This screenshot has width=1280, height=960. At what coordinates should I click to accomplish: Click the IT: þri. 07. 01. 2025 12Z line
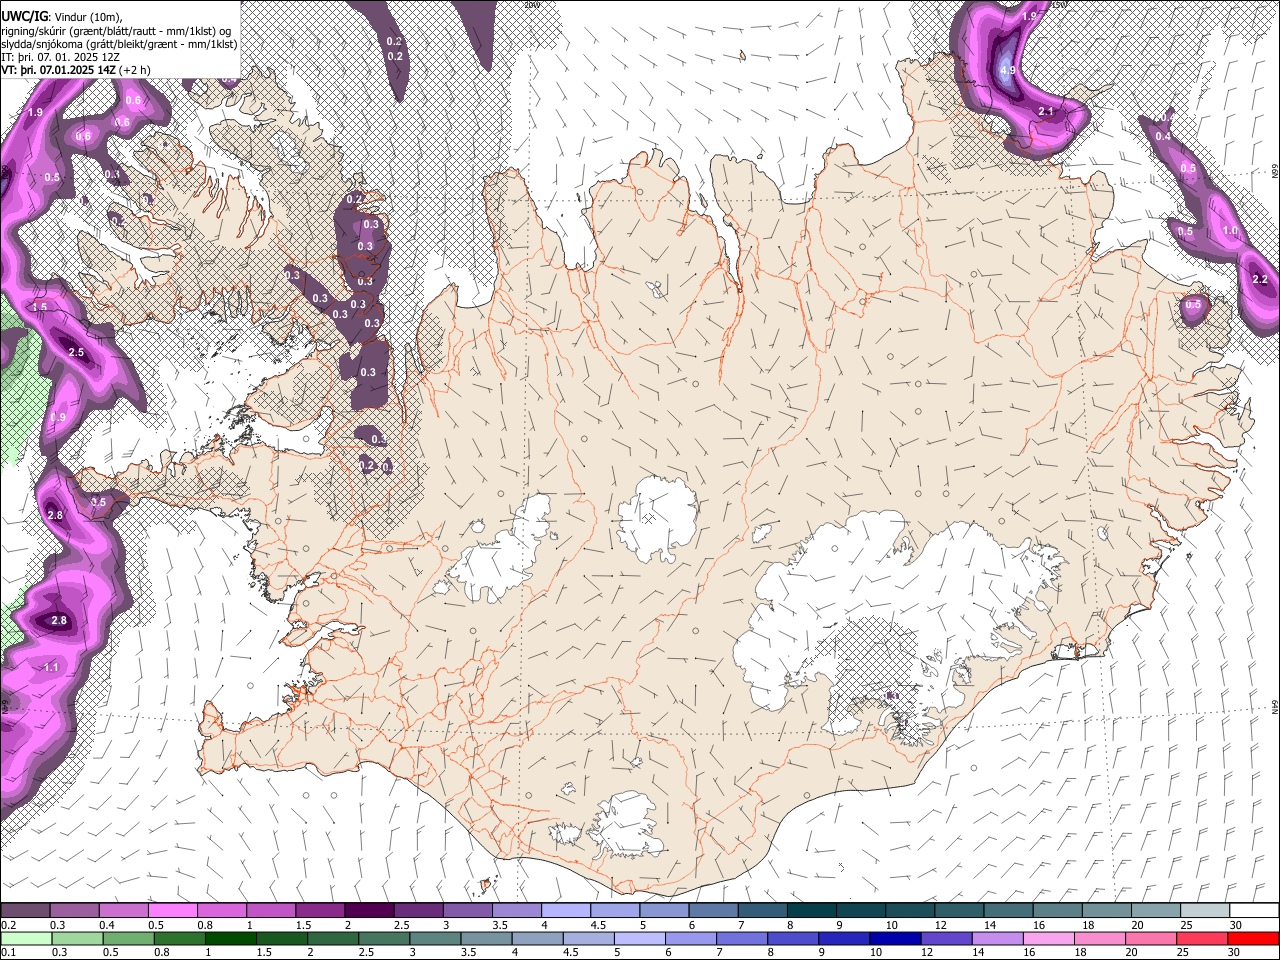point(61,57)
